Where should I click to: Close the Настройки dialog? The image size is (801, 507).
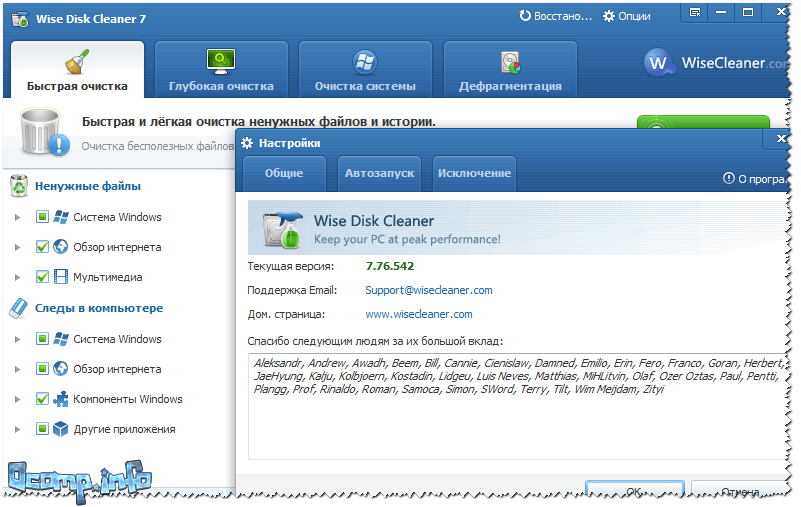781,139
